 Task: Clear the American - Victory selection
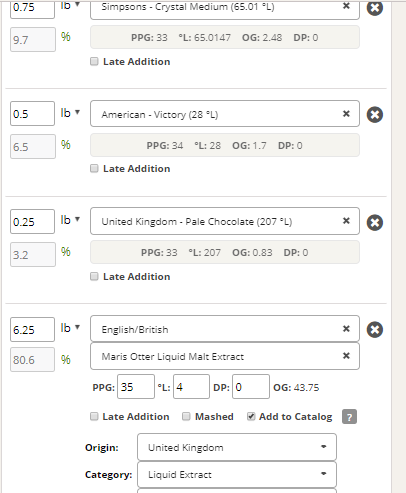346,114
